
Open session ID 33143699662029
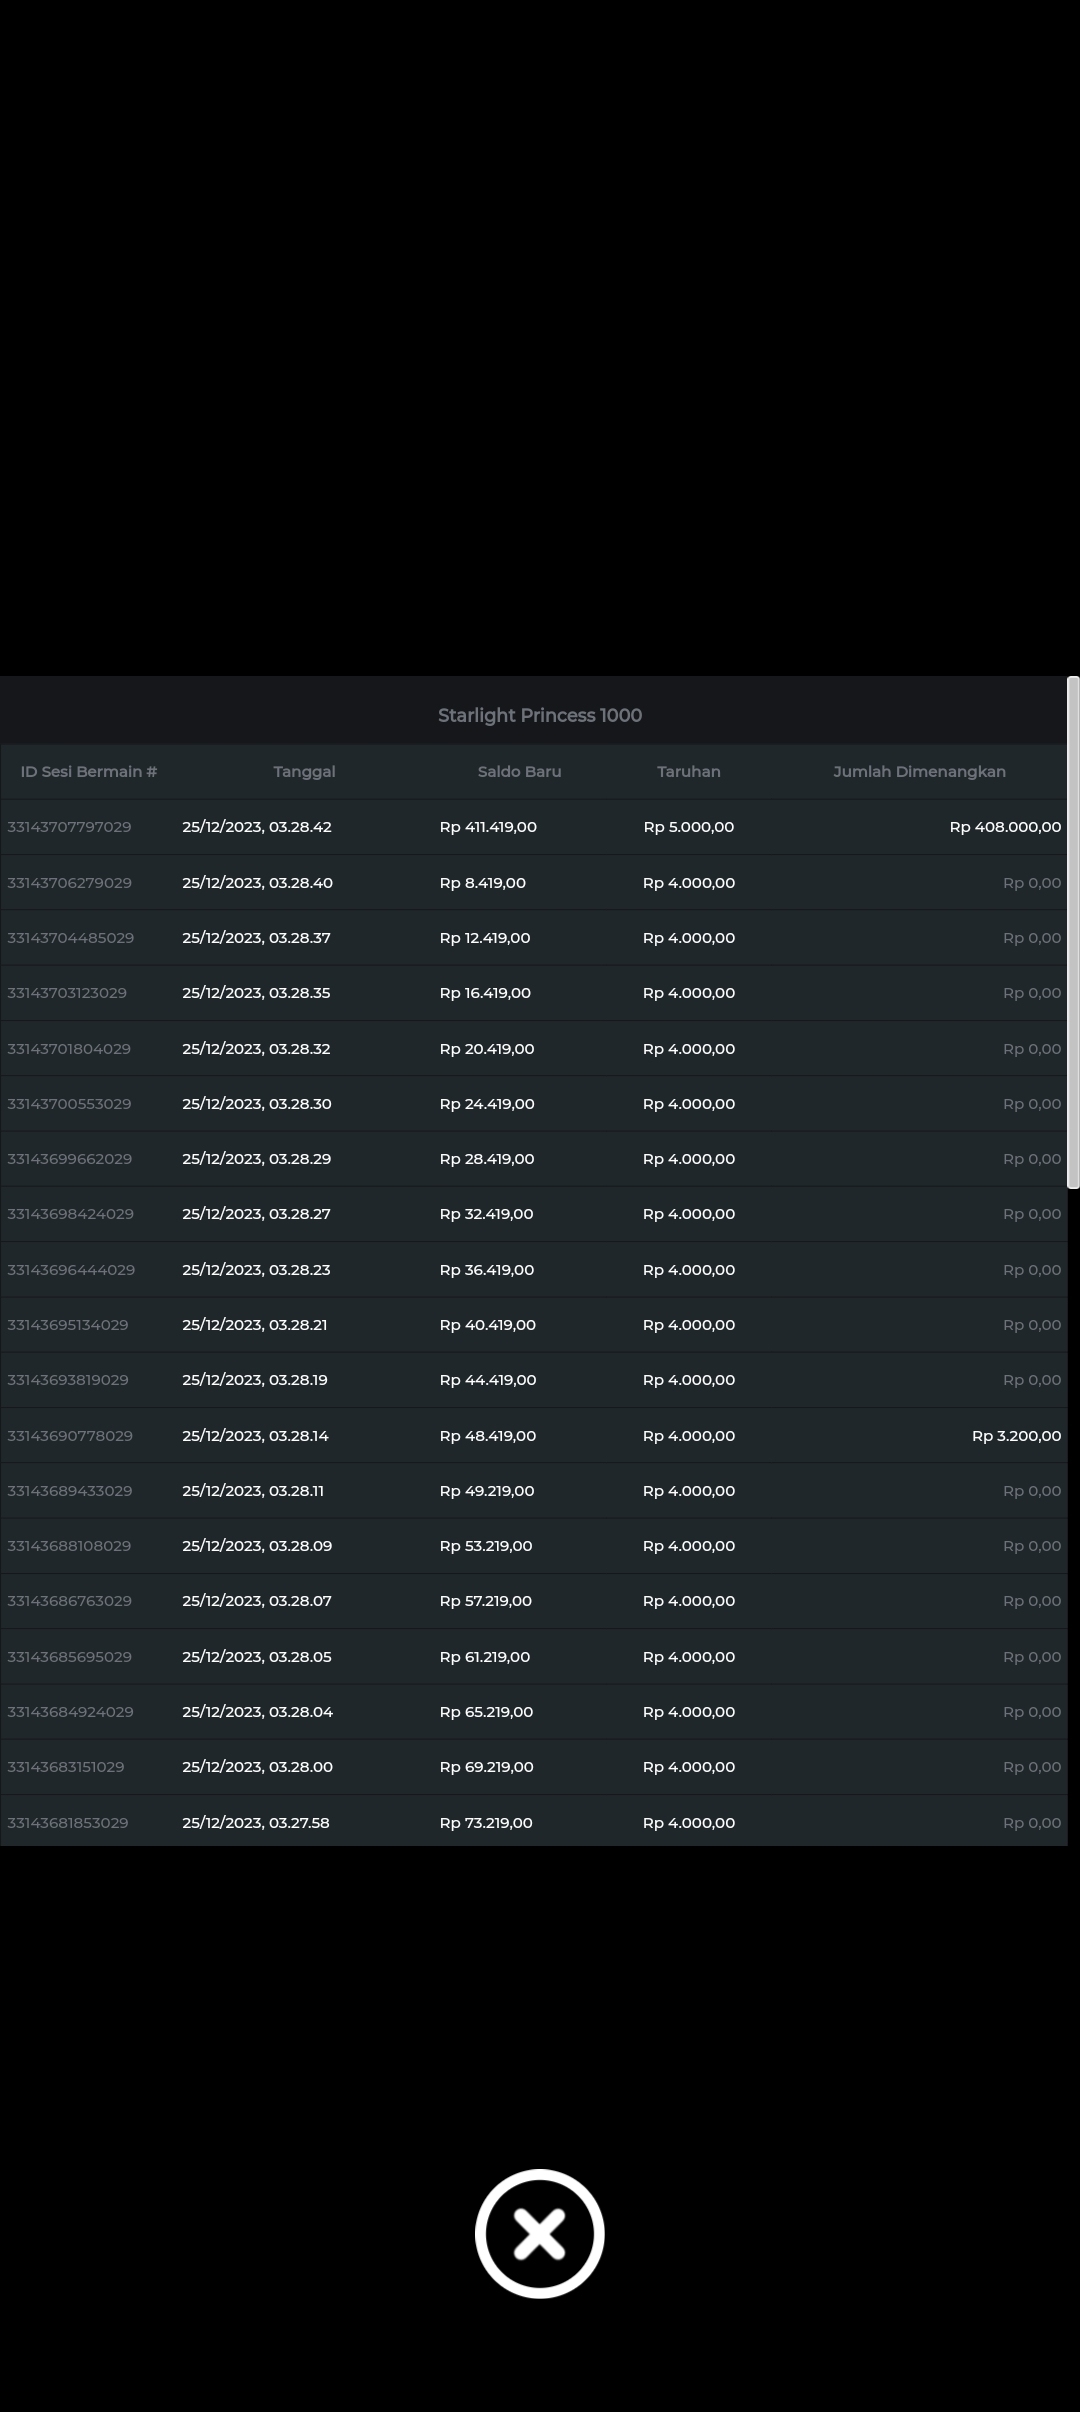(x=70, y=1159)
